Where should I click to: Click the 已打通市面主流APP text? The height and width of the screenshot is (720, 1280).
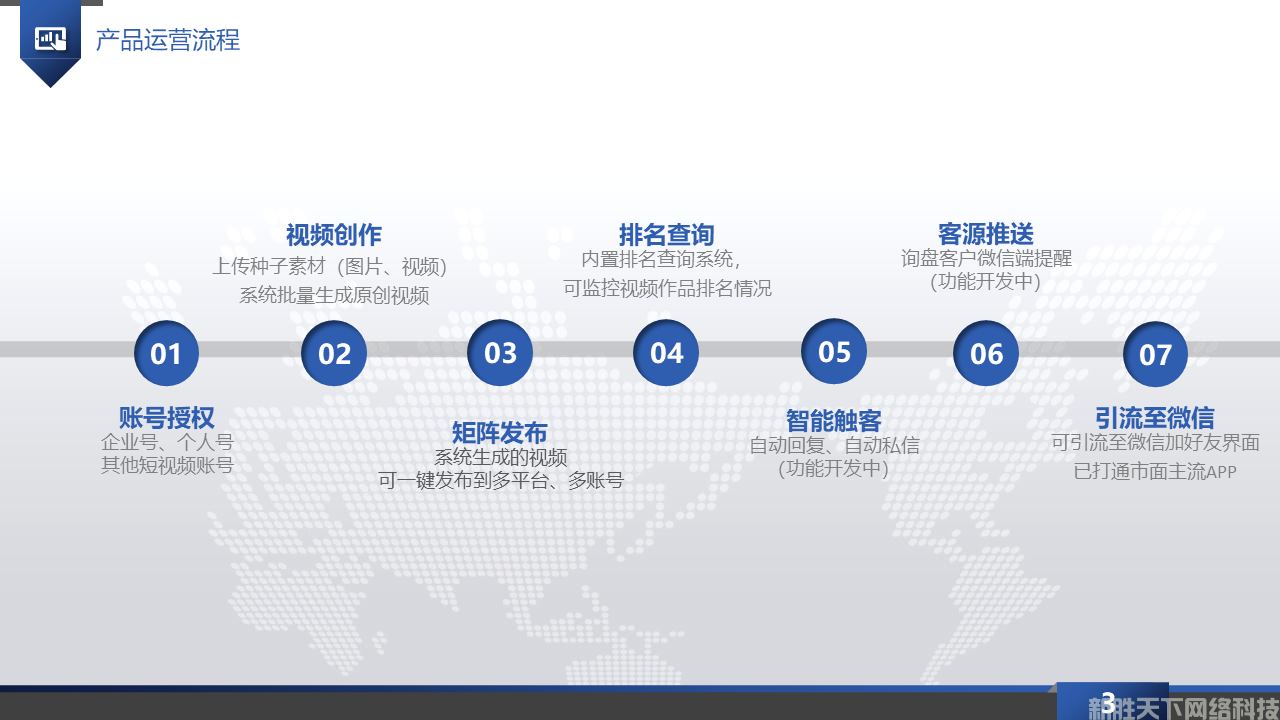click(x=1154, y=471)
